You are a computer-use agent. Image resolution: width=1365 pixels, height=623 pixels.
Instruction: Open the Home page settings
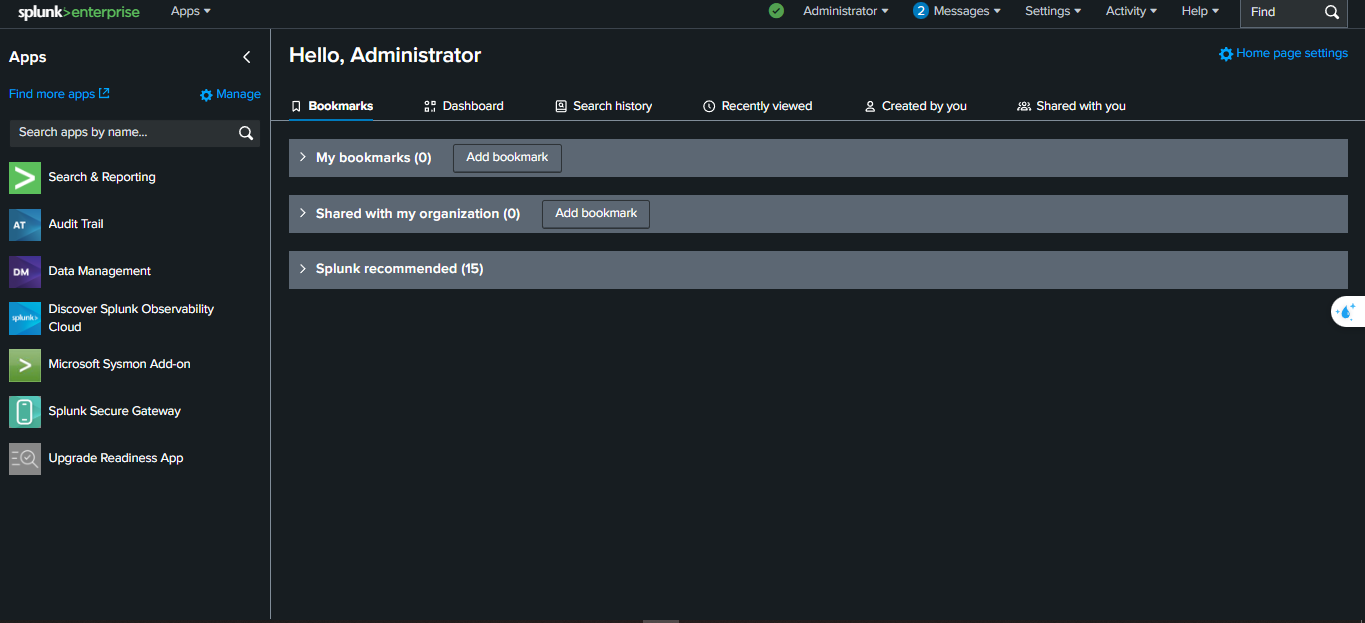(x=1283, y=53)
